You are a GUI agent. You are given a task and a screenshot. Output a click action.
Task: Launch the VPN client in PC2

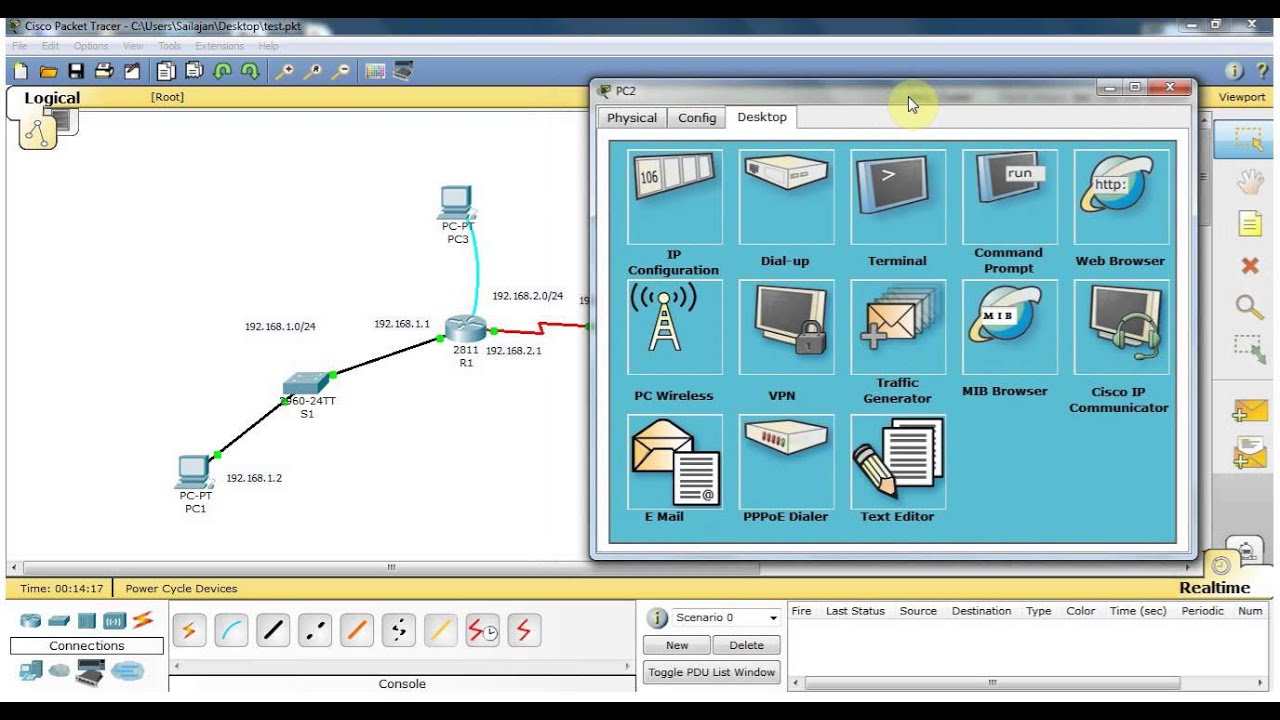(786, 327)
